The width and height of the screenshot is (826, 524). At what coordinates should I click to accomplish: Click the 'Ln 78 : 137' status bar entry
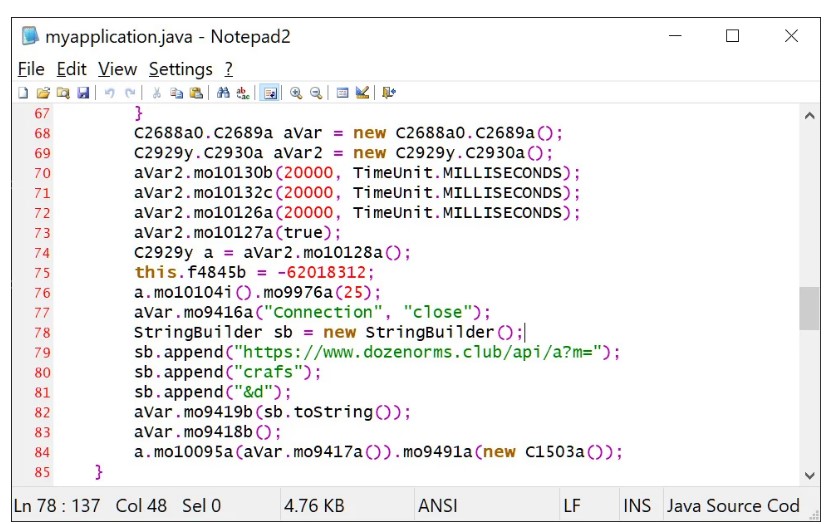57,506
